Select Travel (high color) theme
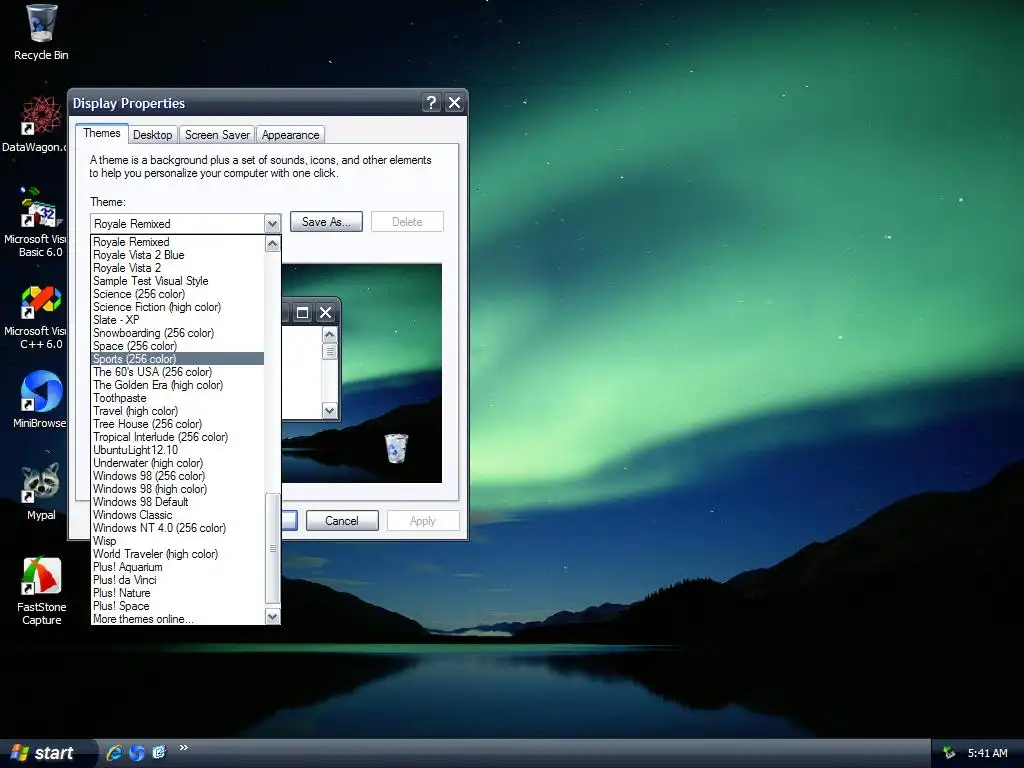 tap(178, 411)
